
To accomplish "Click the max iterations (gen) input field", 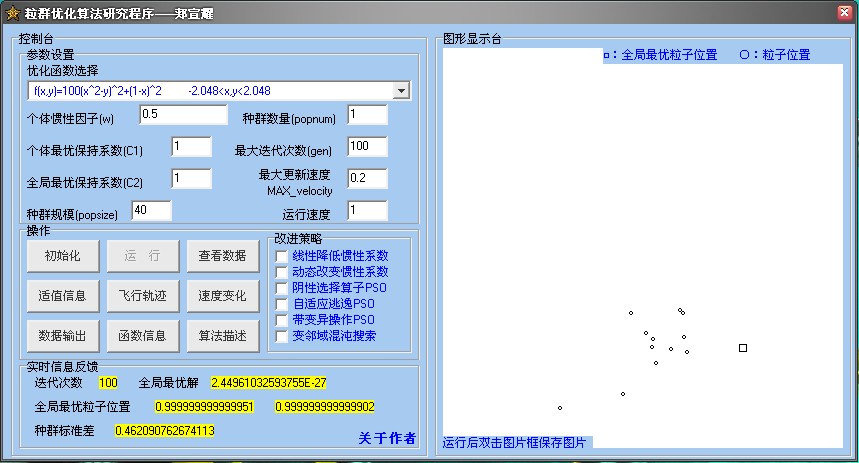I will point(367,146).
